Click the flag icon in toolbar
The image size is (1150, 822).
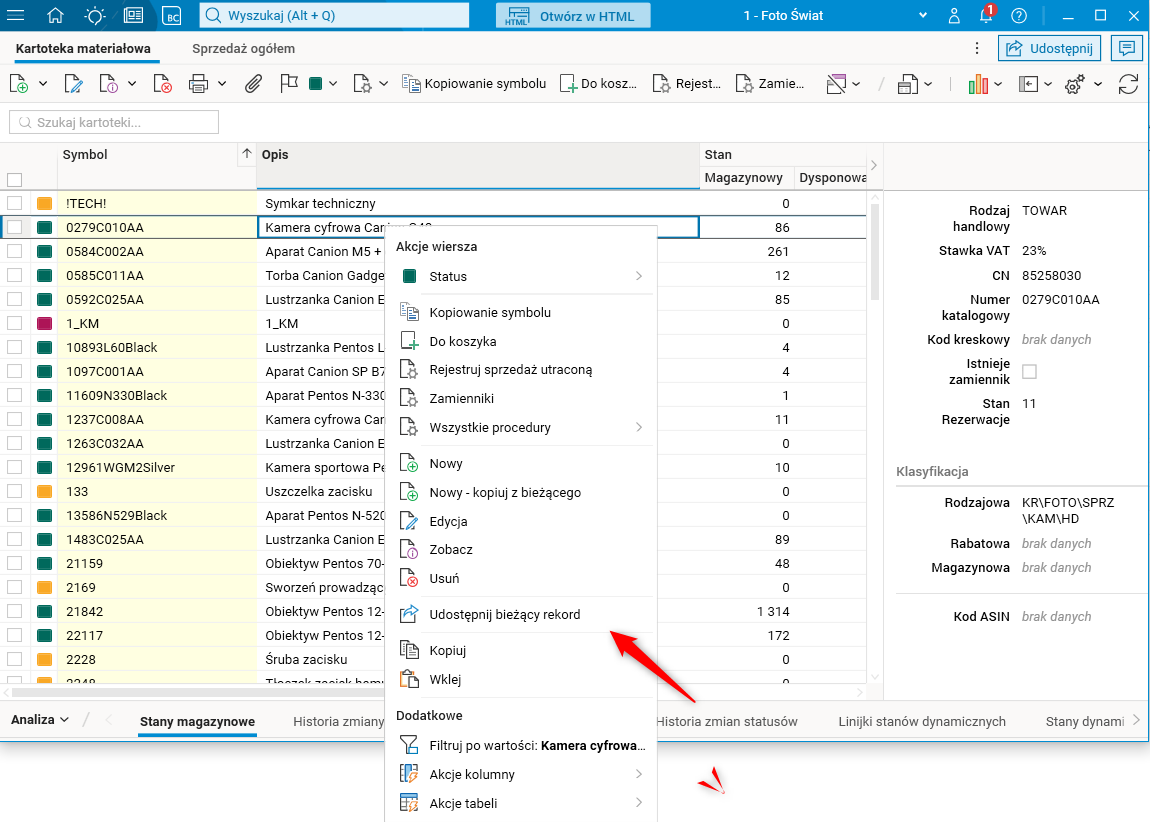coord(289,84)
